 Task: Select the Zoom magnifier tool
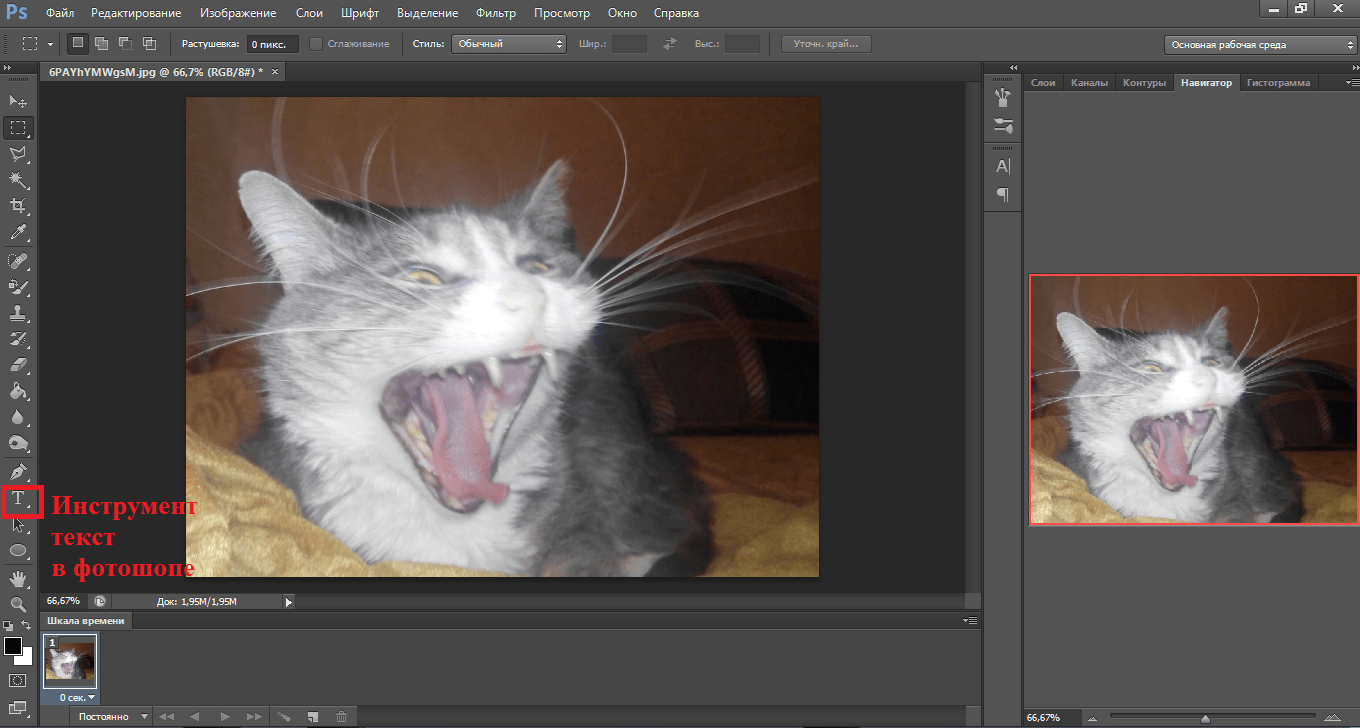click(18, 604)
